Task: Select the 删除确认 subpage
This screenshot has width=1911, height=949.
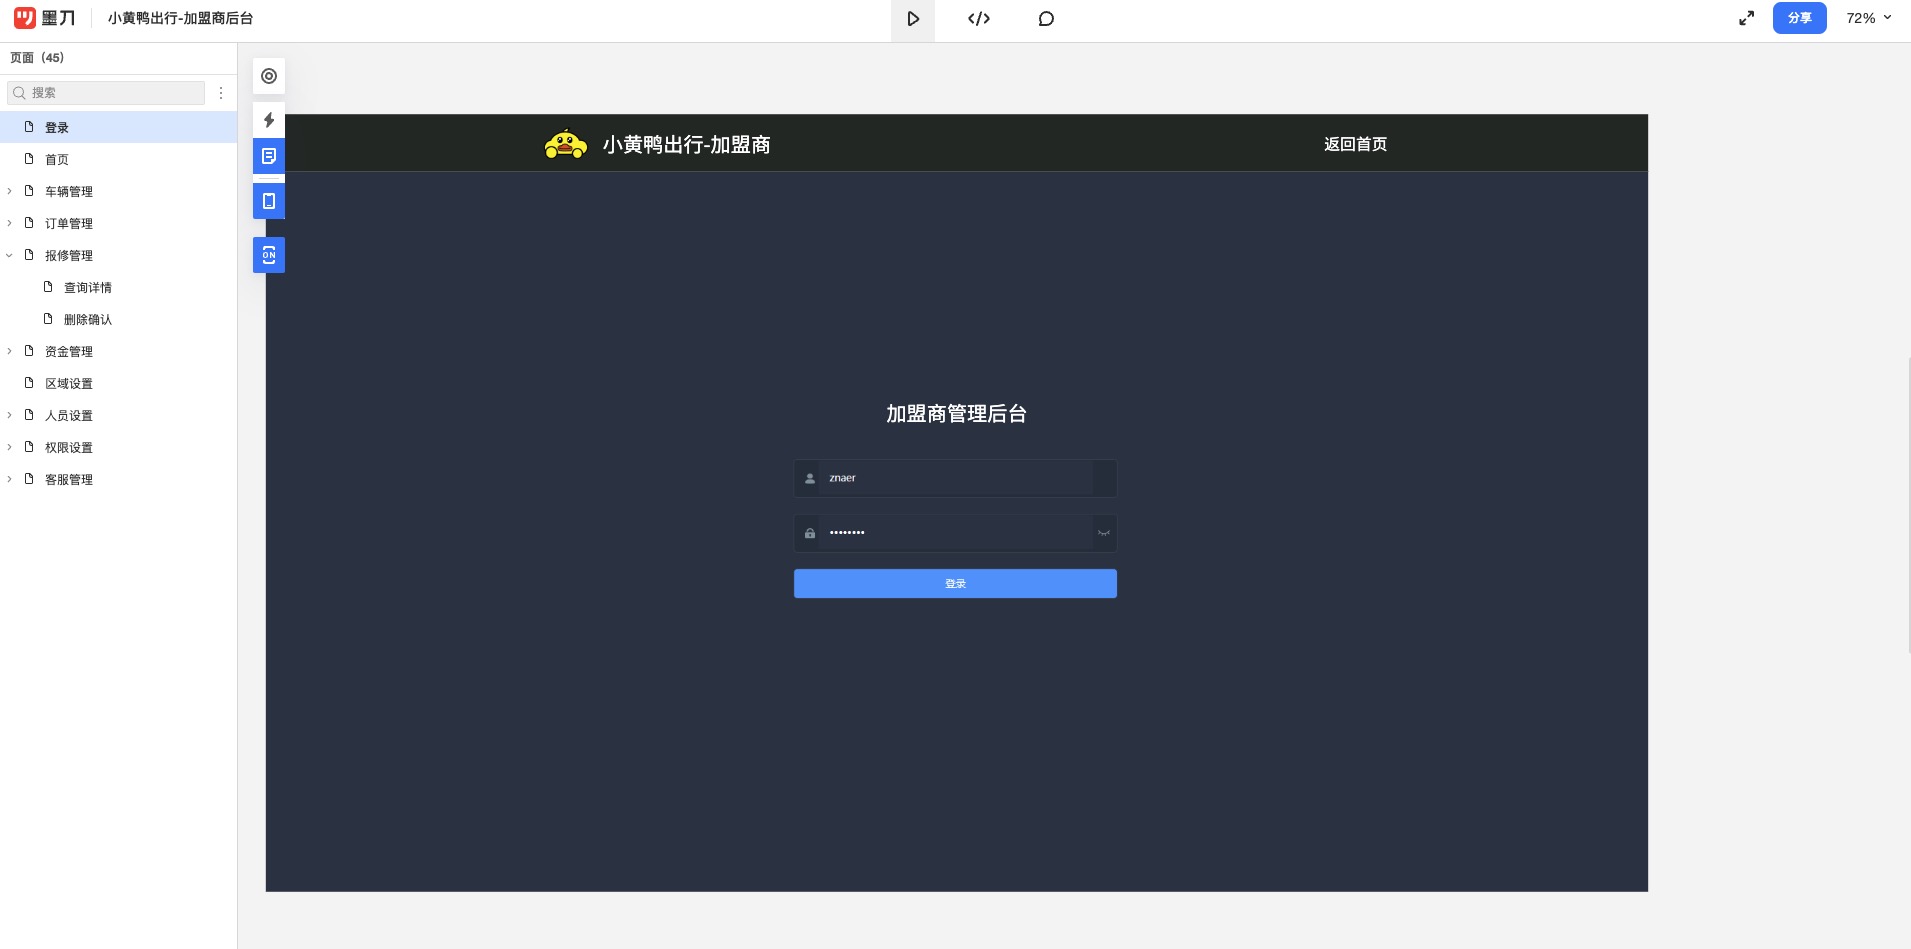Action: [x=118, y=319]
